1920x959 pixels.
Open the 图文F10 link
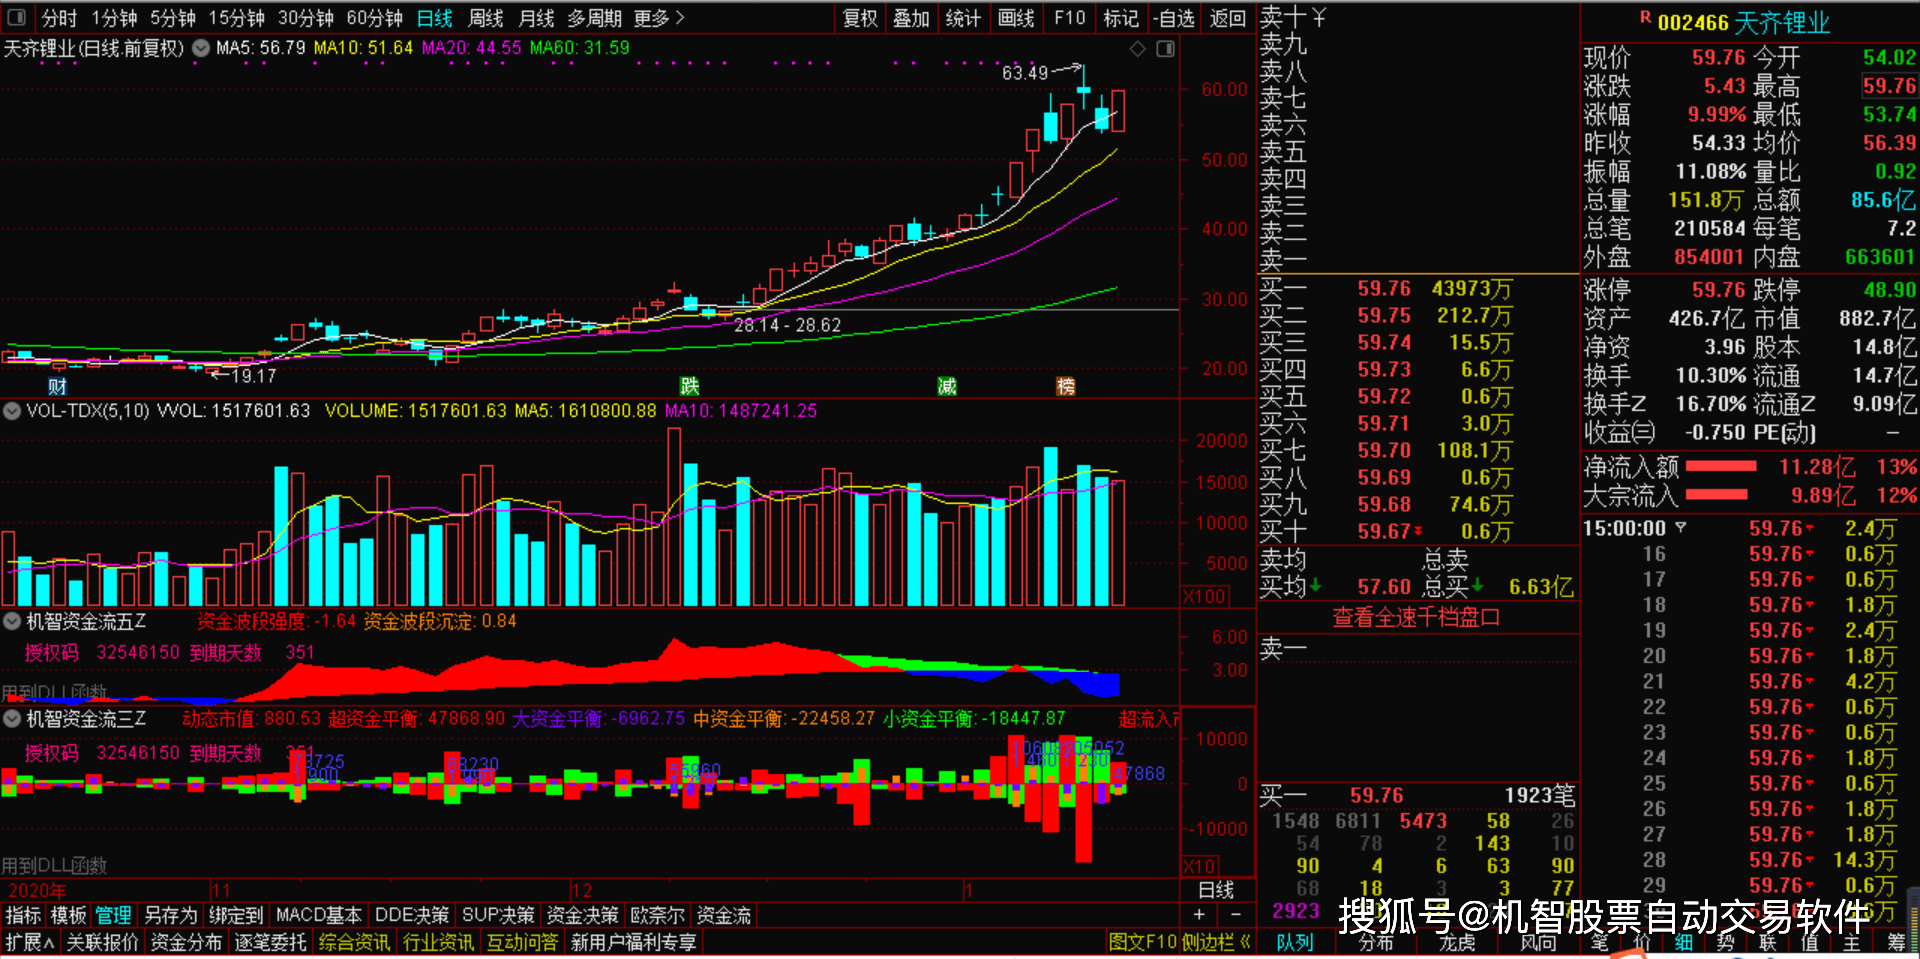[1142, 942]
